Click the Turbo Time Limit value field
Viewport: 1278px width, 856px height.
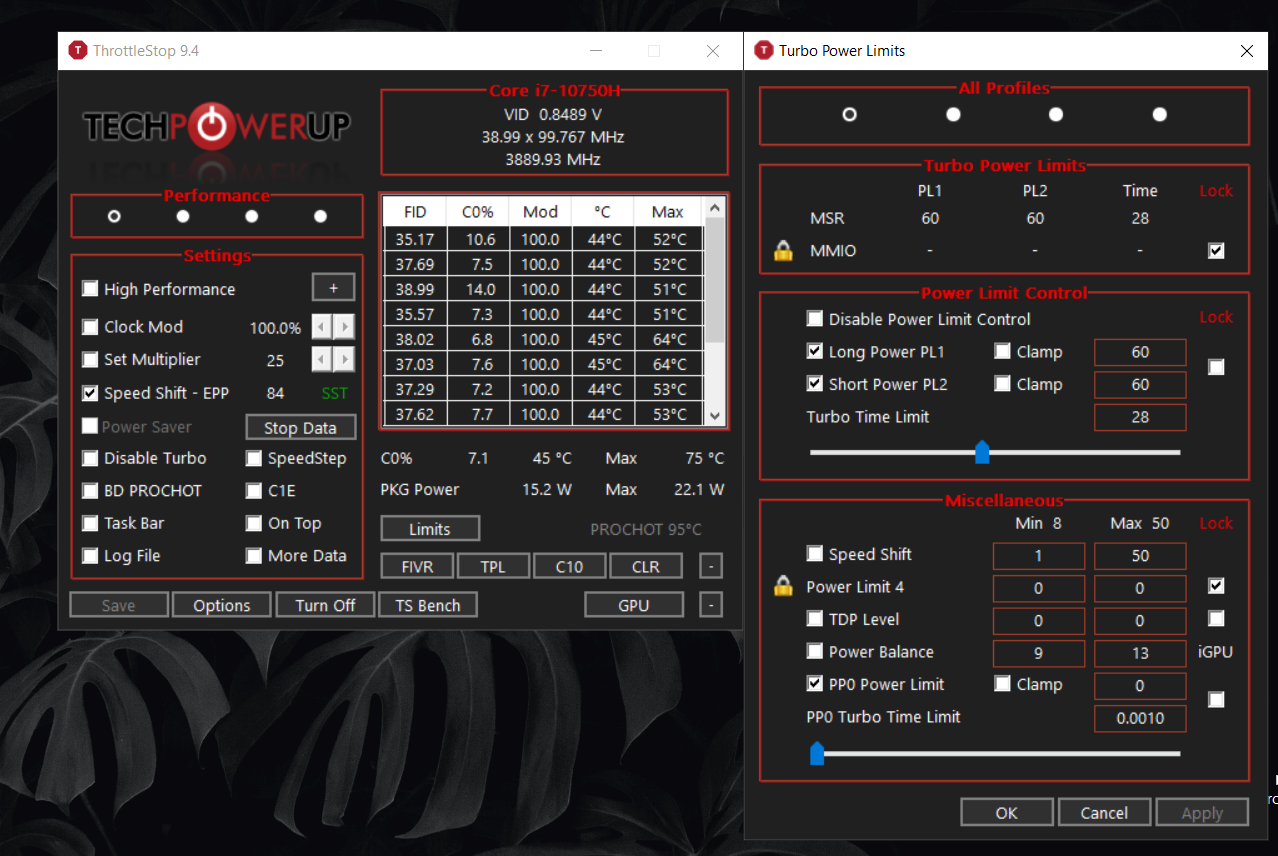pos(1140,417)
